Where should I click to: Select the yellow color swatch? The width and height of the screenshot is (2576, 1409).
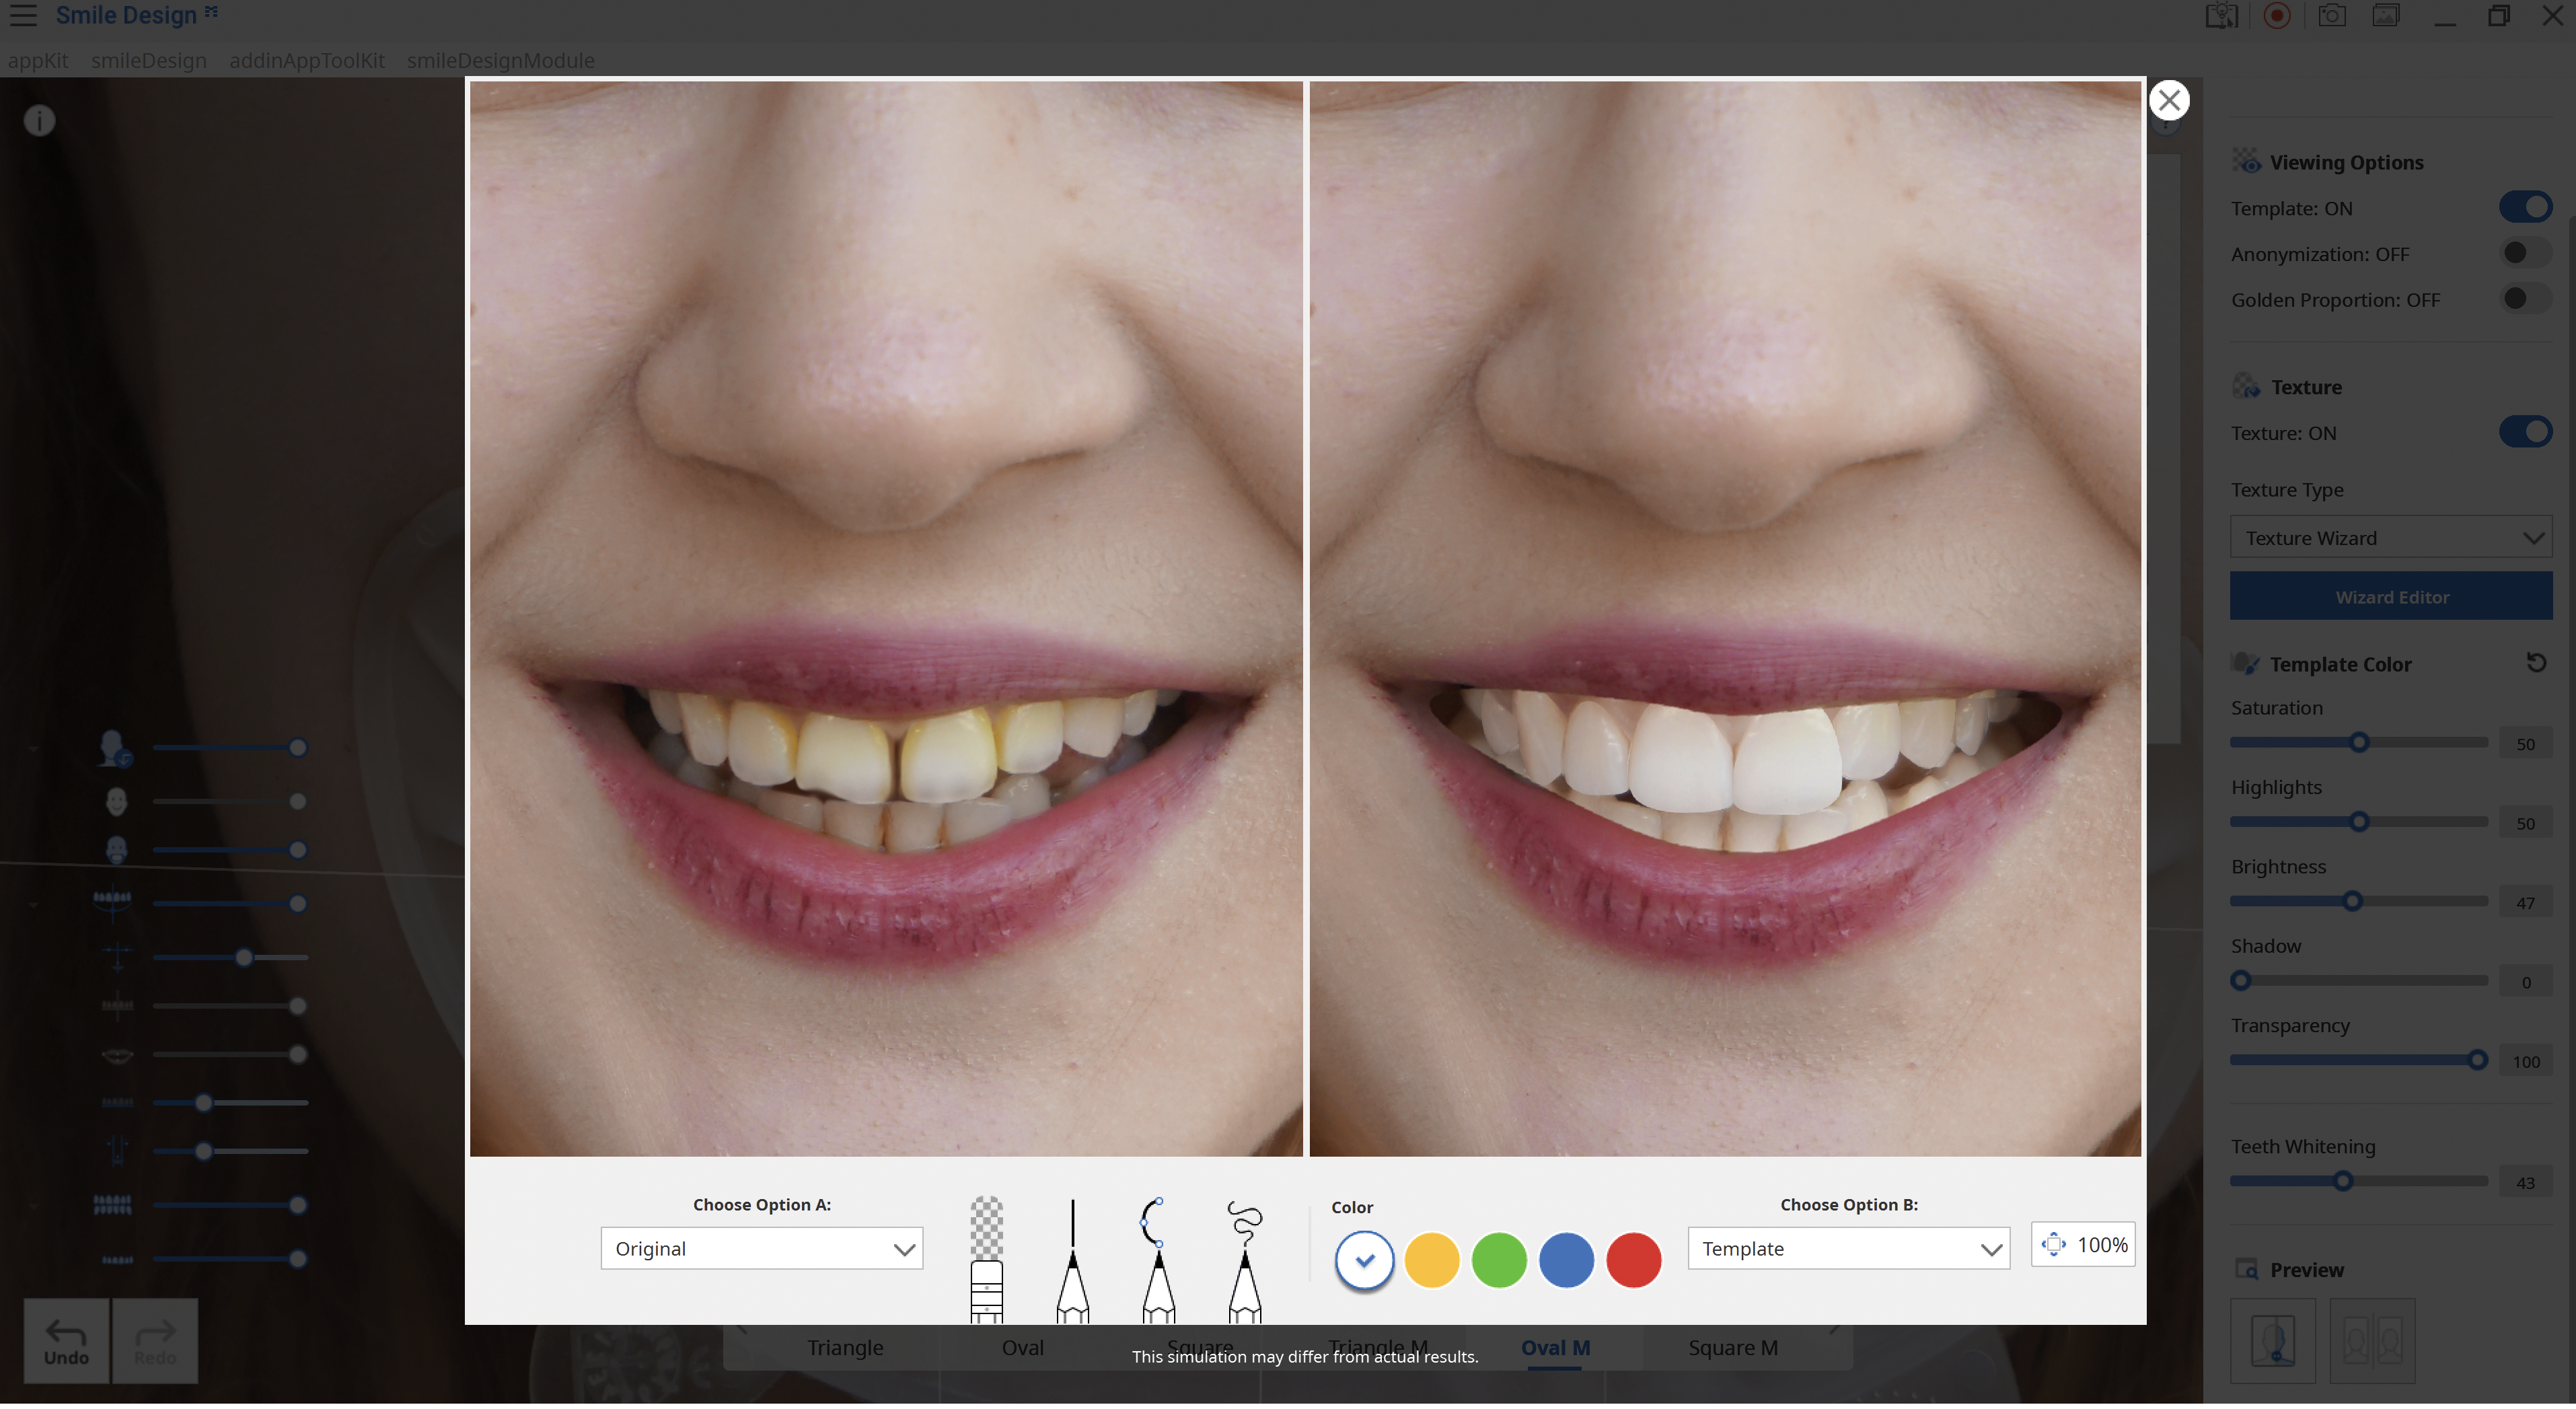[x=1431, y=1260]
